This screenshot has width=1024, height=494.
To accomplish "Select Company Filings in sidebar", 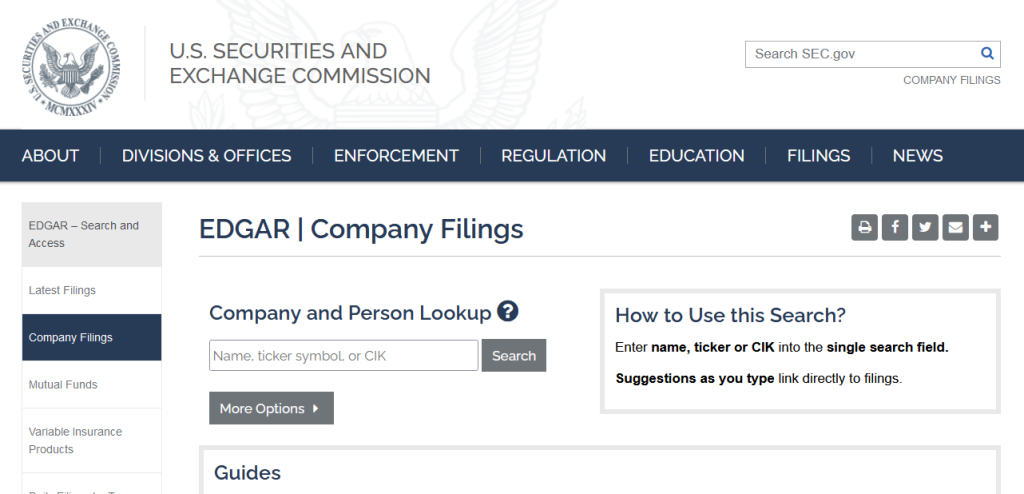I will (92, 337).
